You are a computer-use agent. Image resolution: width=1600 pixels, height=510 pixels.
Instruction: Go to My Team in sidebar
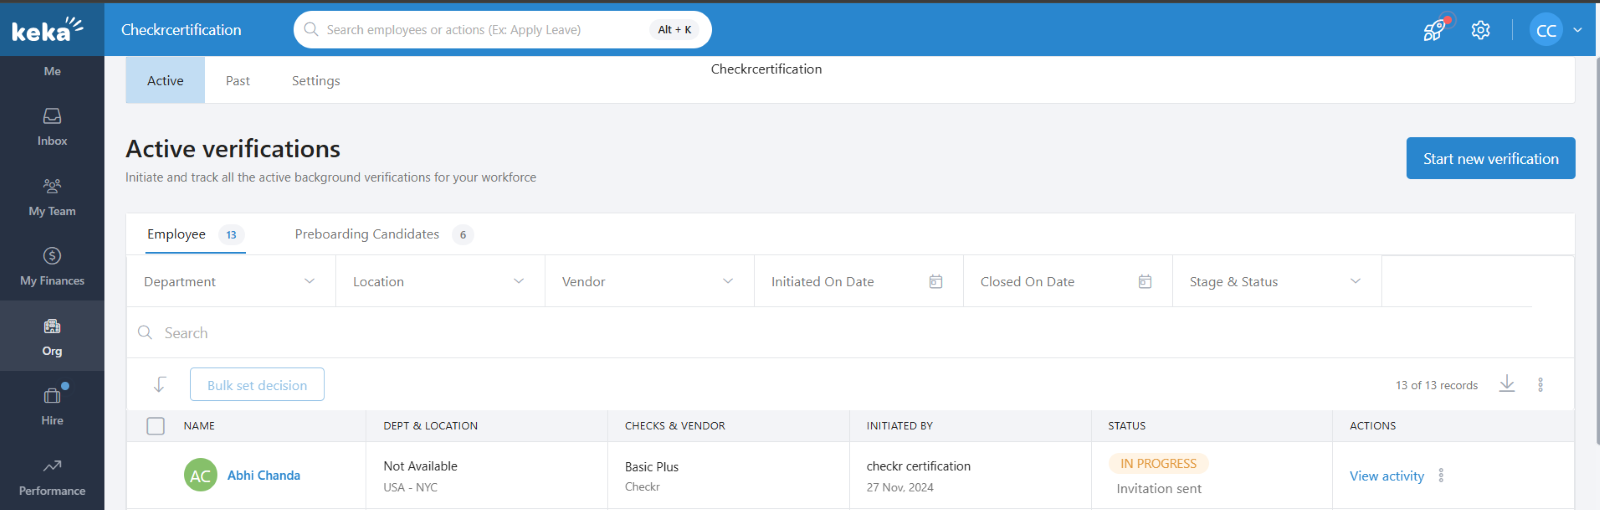coord(52,197)
